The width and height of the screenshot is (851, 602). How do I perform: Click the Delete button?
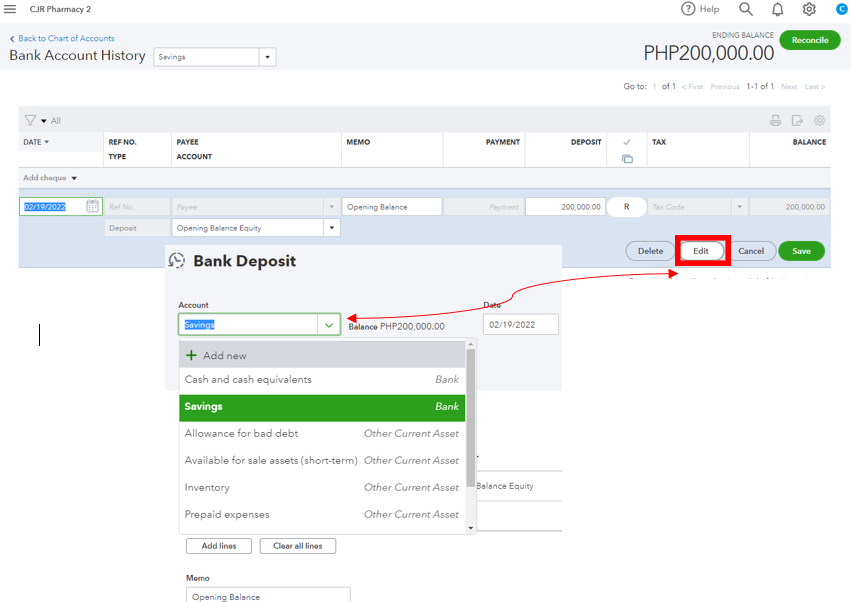[650, 251]
